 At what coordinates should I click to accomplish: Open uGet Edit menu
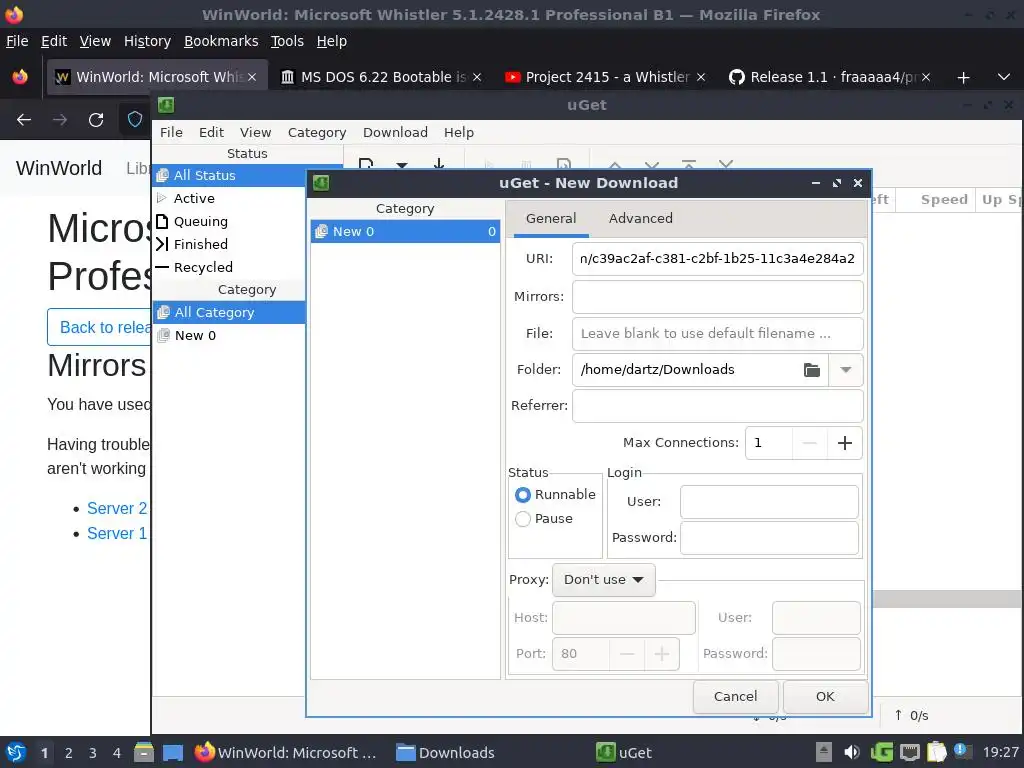click(211, 132)
